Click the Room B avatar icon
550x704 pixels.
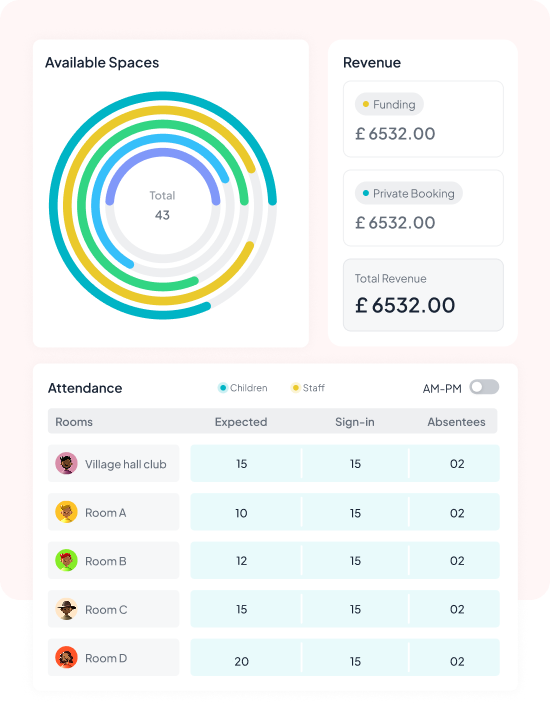[x=66, y=560]
